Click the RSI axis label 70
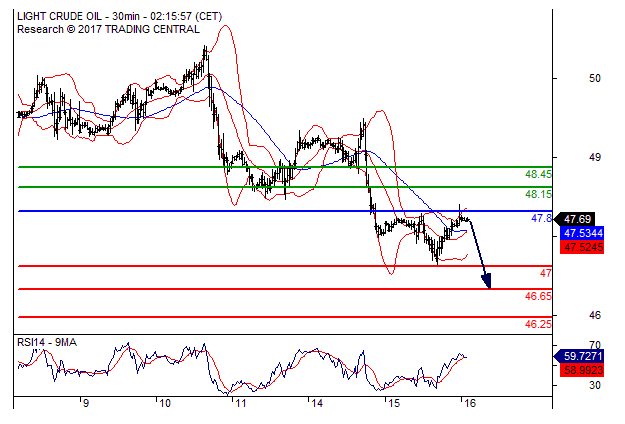This screenshot has width=625, height=424. pos(594,345)
